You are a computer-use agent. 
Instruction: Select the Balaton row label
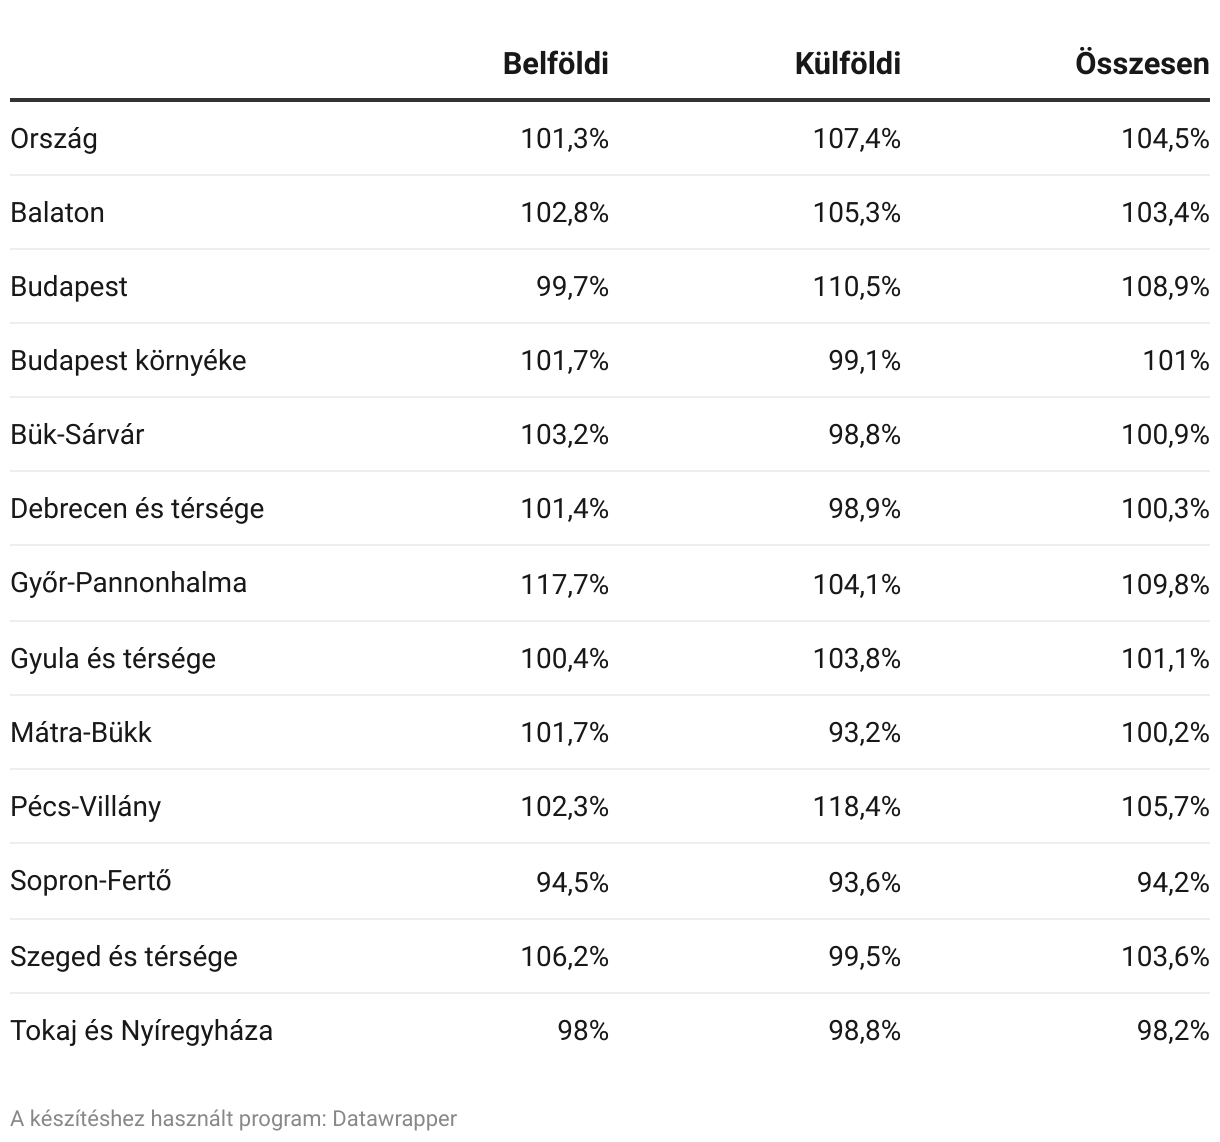(57, 212)
